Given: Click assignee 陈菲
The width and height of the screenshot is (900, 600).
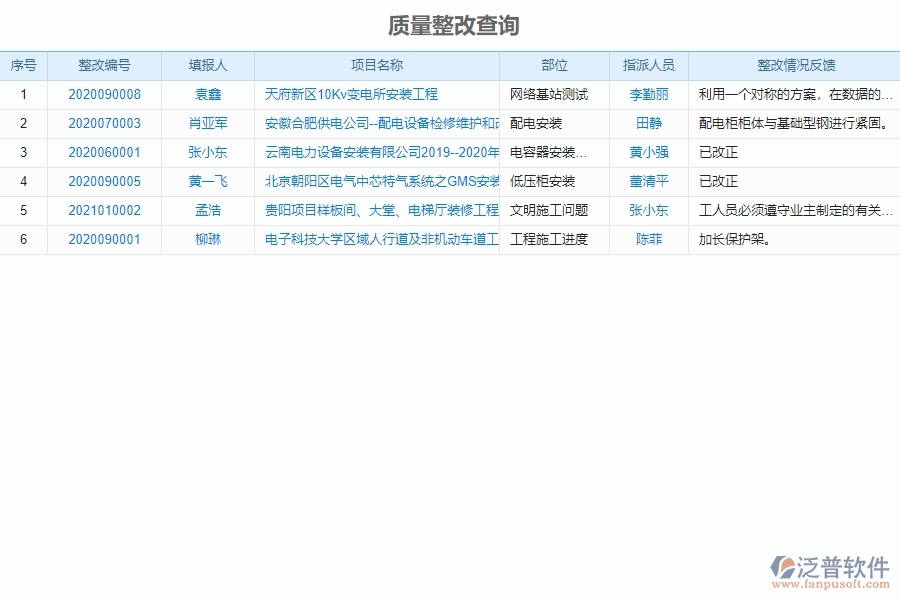Looking at the screenshot, I should [x=648, y=240].
